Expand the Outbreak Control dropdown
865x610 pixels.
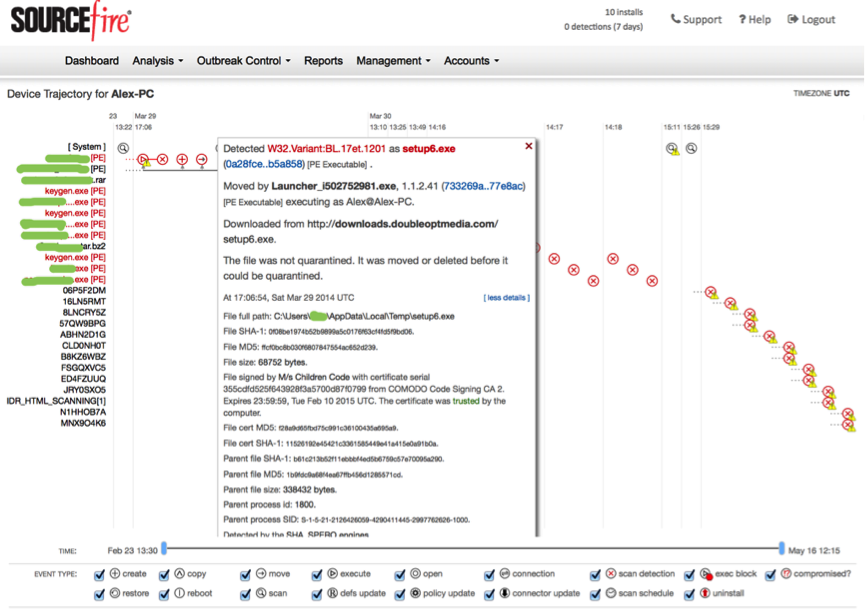click(x=243, y=61)
